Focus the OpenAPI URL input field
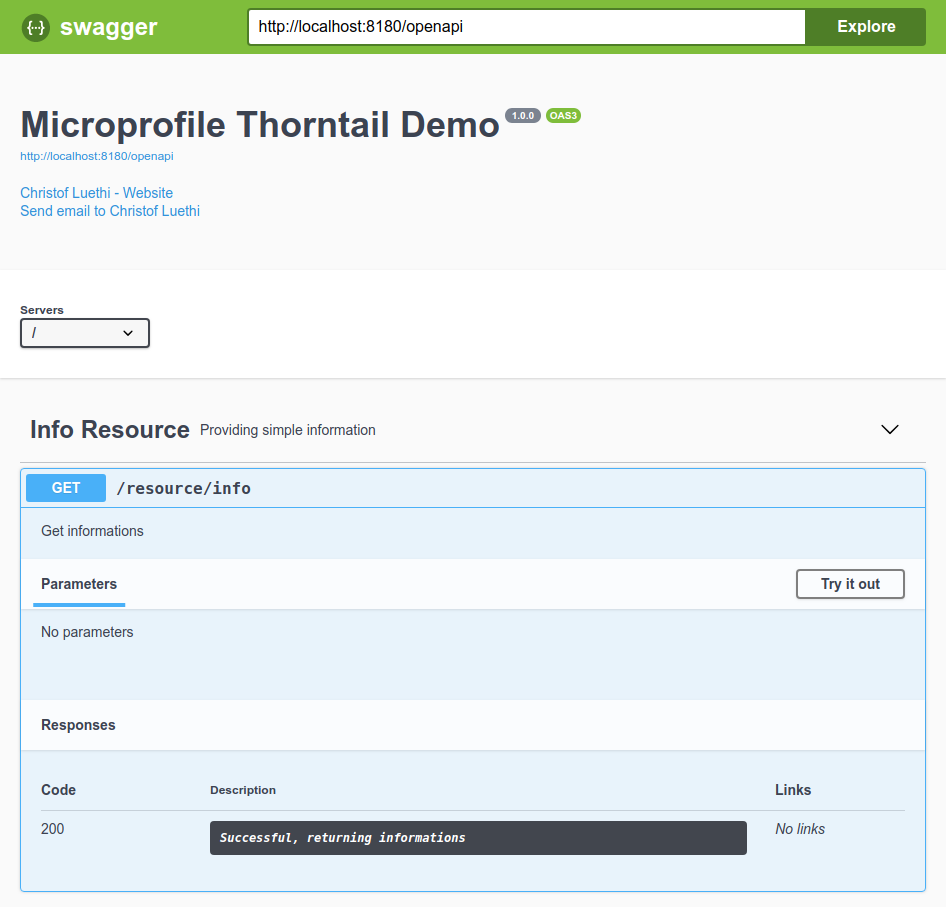The image size is (946, 907). (x=527, y=27)
